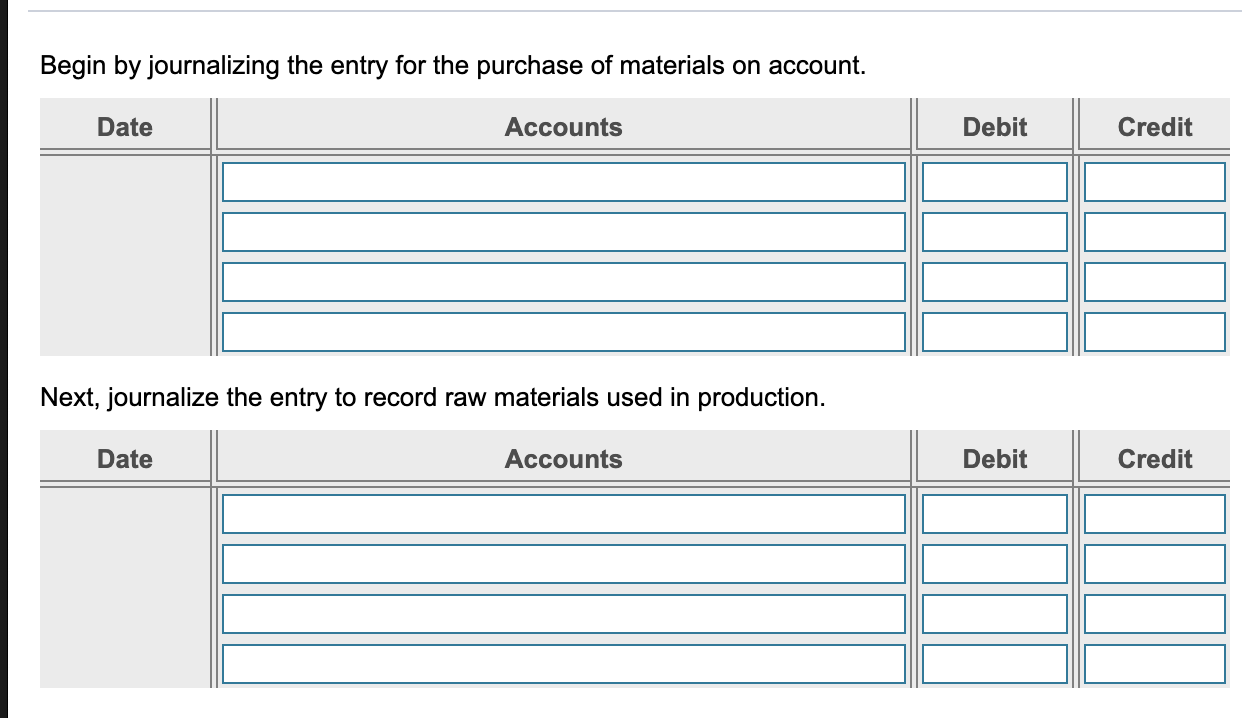This screenshot has height=718, width=1248.
Task: Click first Accounts field in raw-materials-used table
Action: 564,513
